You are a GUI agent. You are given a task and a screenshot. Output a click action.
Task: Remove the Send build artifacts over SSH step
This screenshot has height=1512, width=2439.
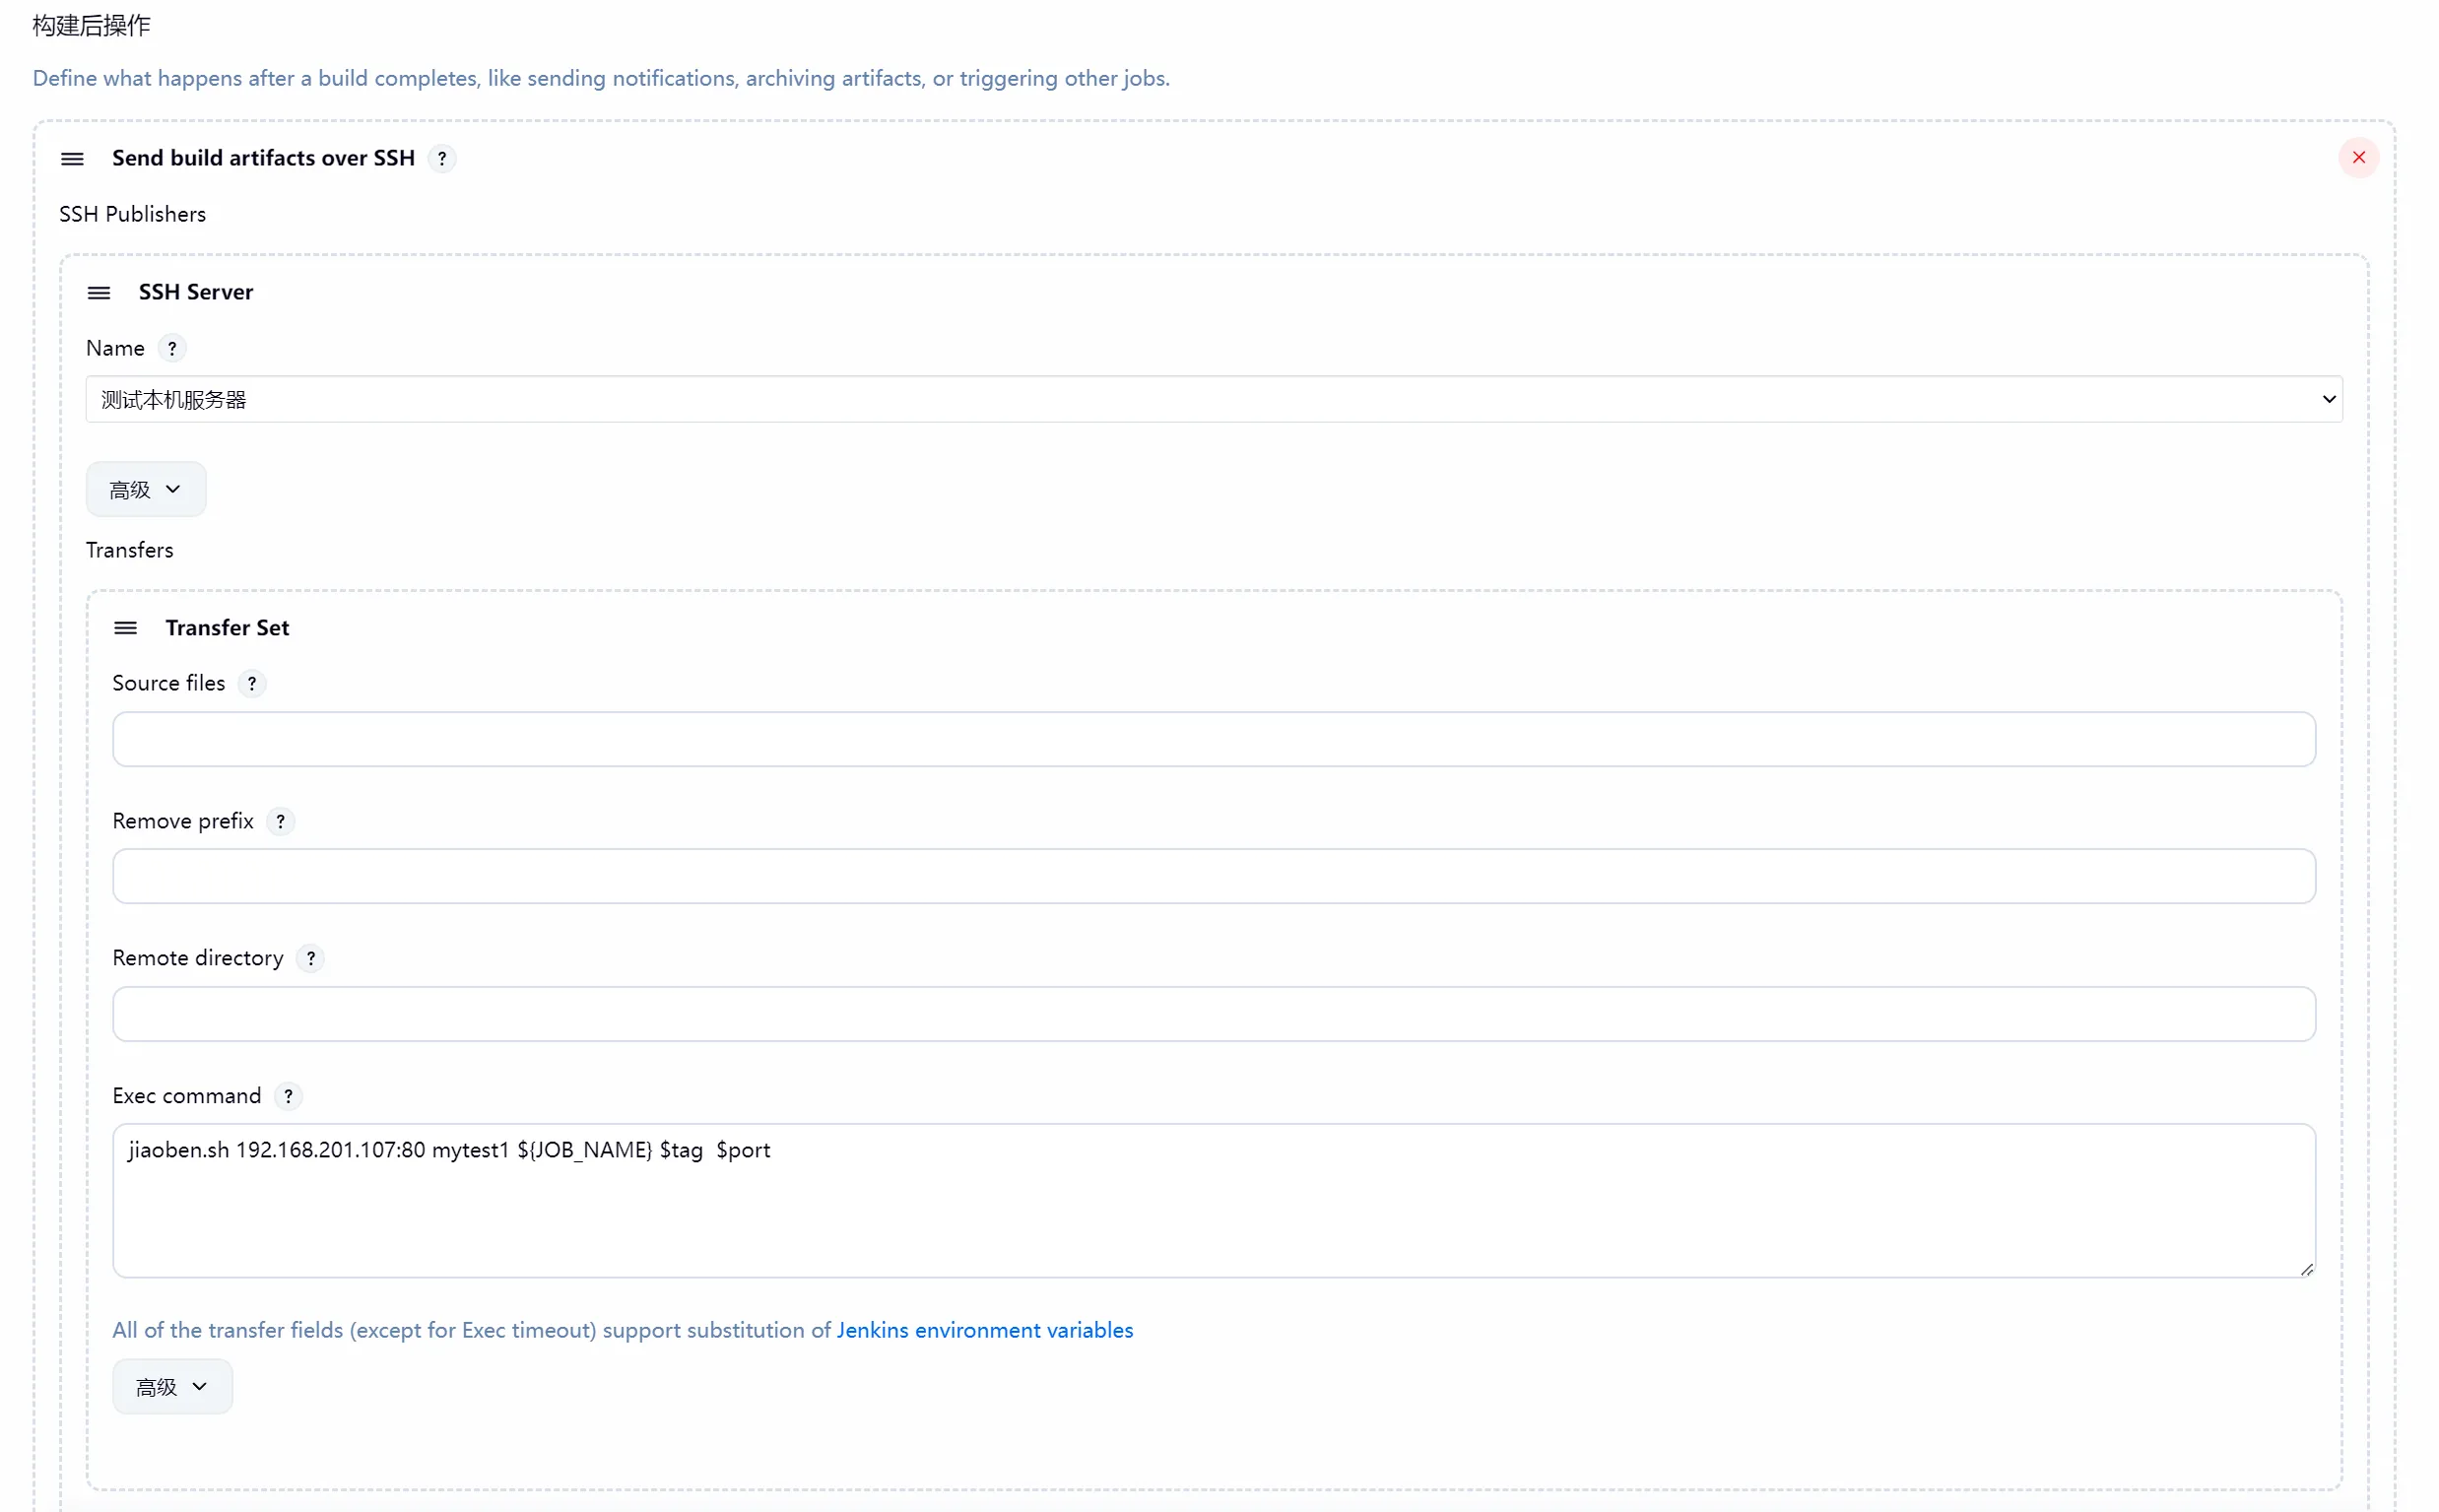[2358, 157]
